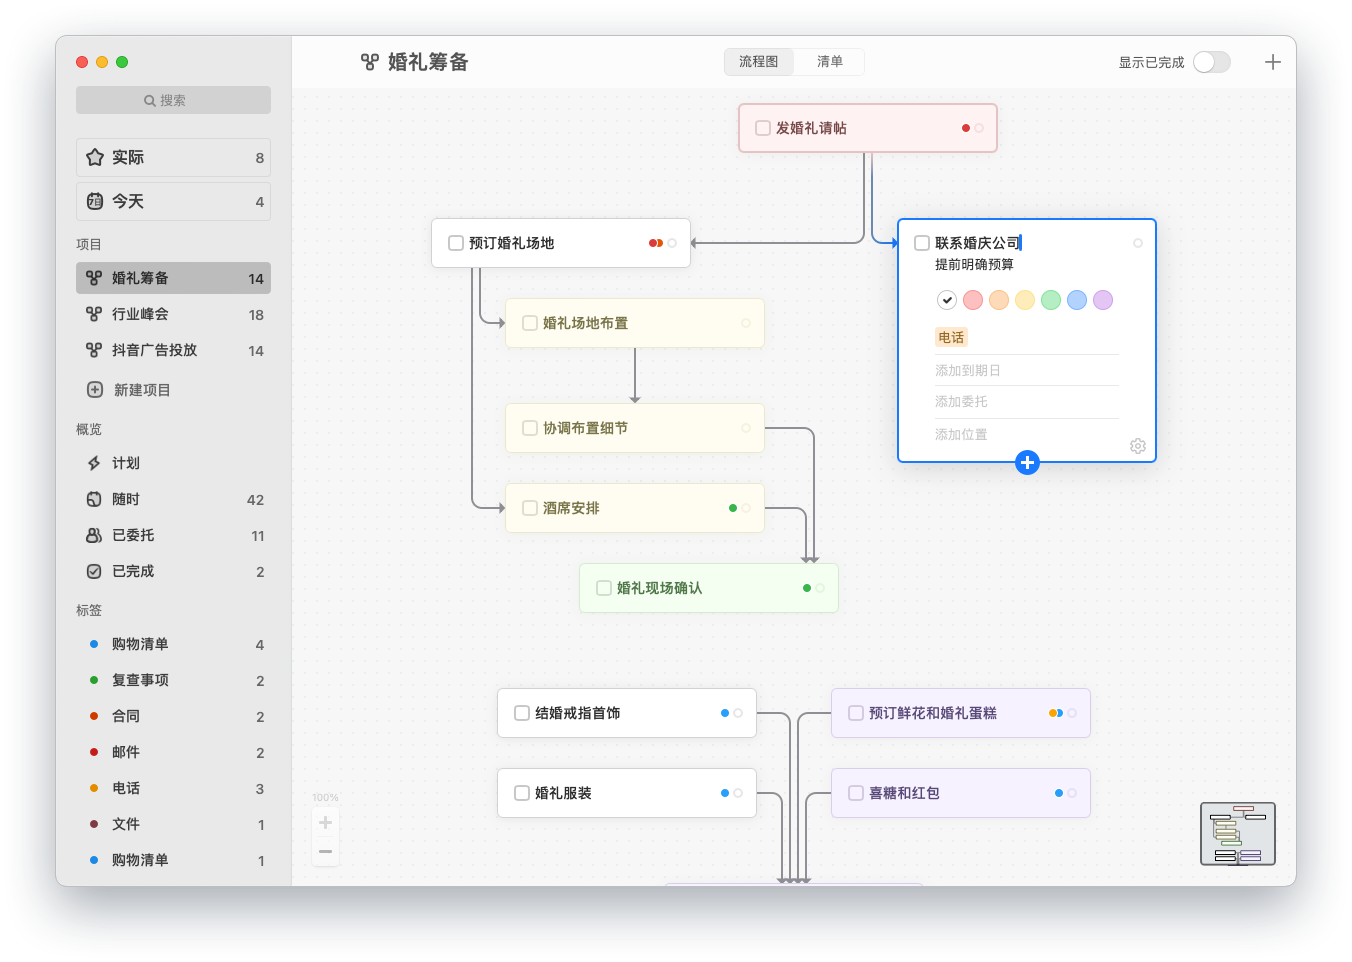Screen dimensions: 1352x962
Task: Click the blue plus under 联系婚庆公司 card
Action: (1027, 462)
